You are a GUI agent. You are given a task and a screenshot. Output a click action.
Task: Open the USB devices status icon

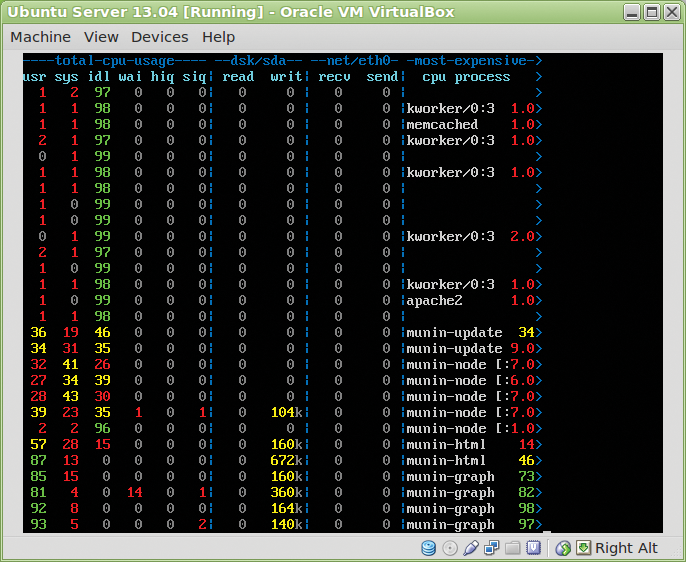(471, 548)
